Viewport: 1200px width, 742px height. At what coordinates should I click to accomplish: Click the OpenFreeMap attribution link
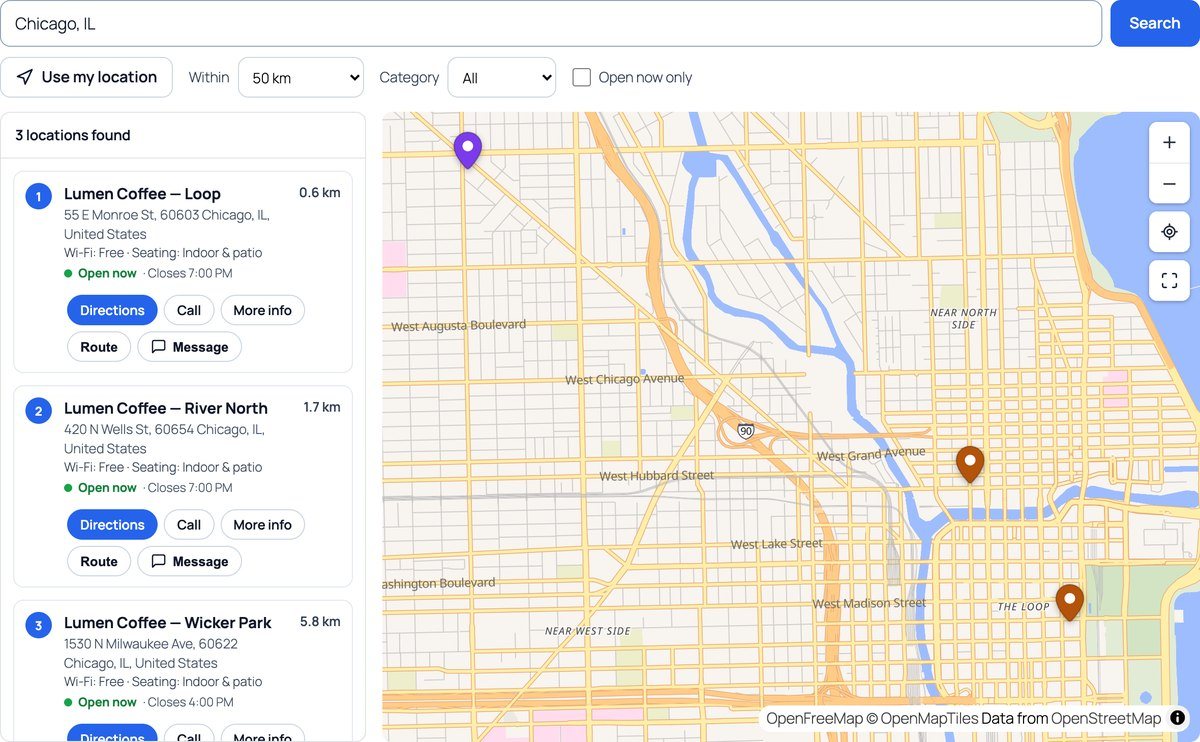pyautogui.click(x=814, y=718)
